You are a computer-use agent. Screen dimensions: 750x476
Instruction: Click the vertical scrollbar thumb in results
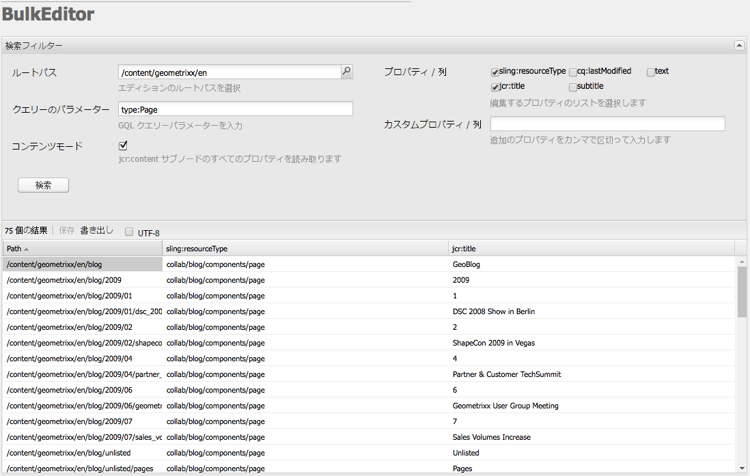coord(742,291)
